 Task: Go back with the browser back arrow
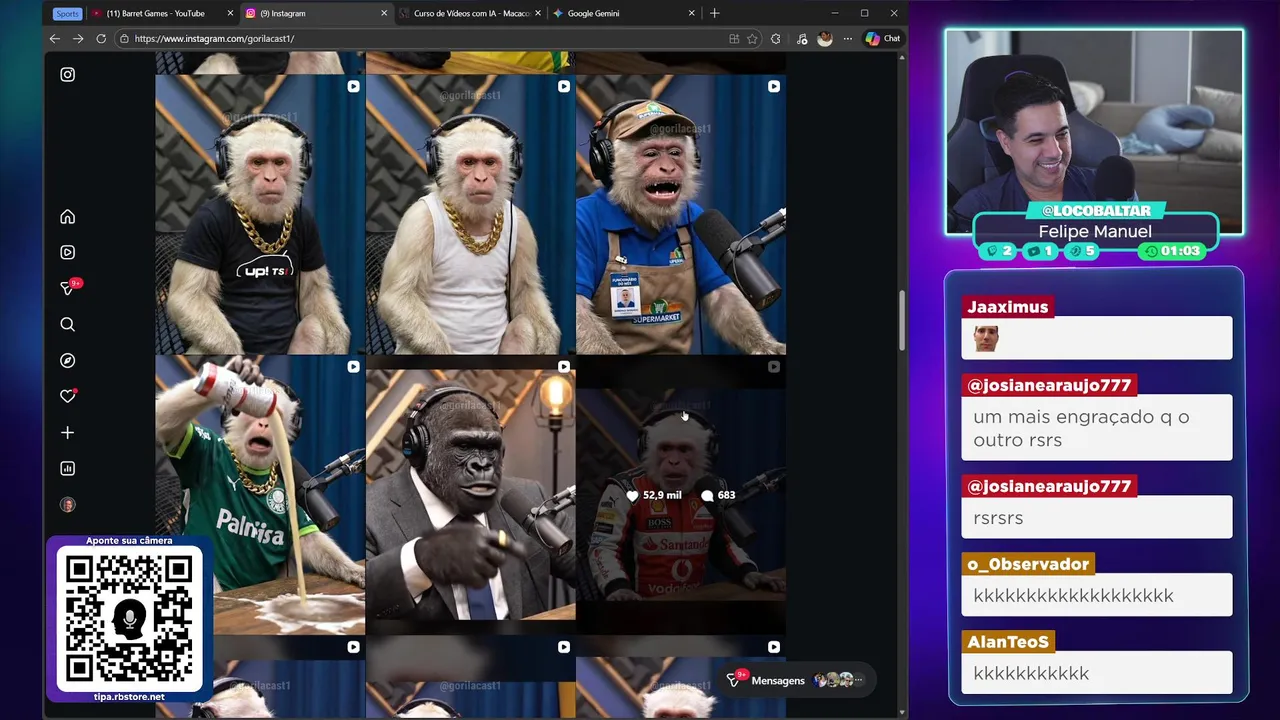tap(54, 39)
